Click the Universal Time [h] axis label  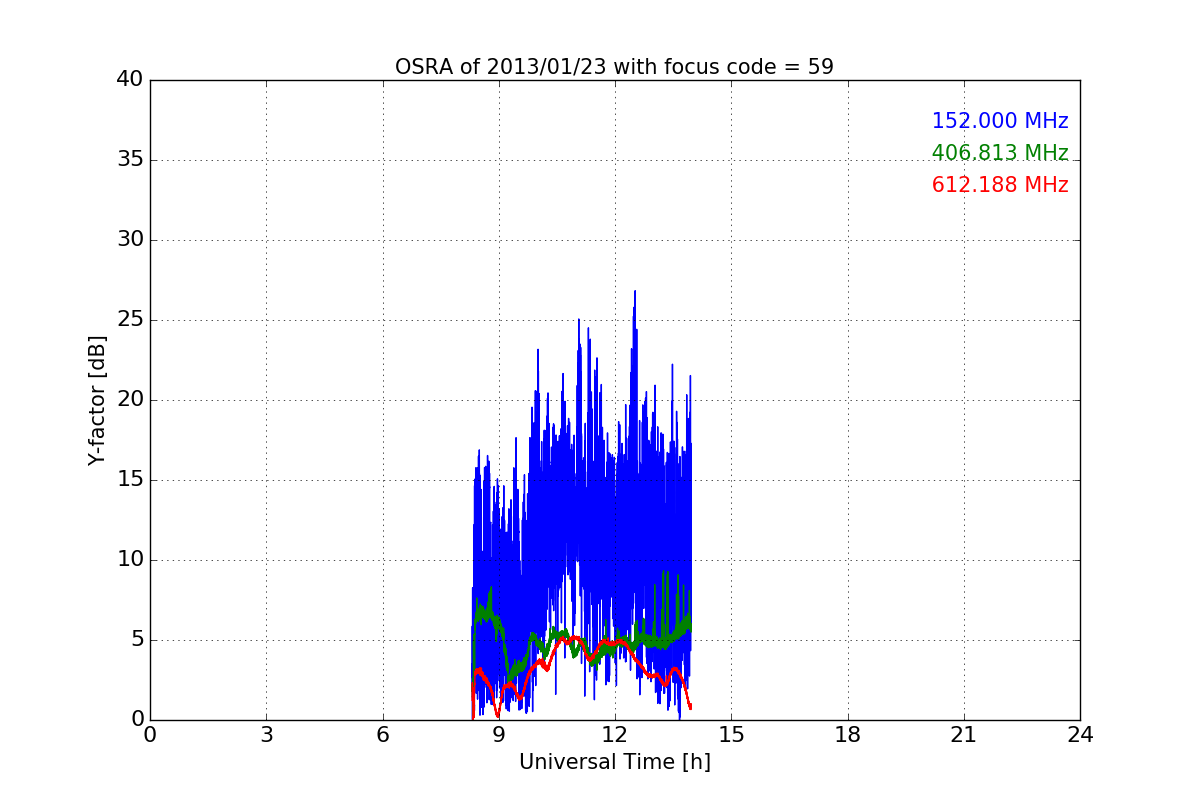tap(614, 762)
